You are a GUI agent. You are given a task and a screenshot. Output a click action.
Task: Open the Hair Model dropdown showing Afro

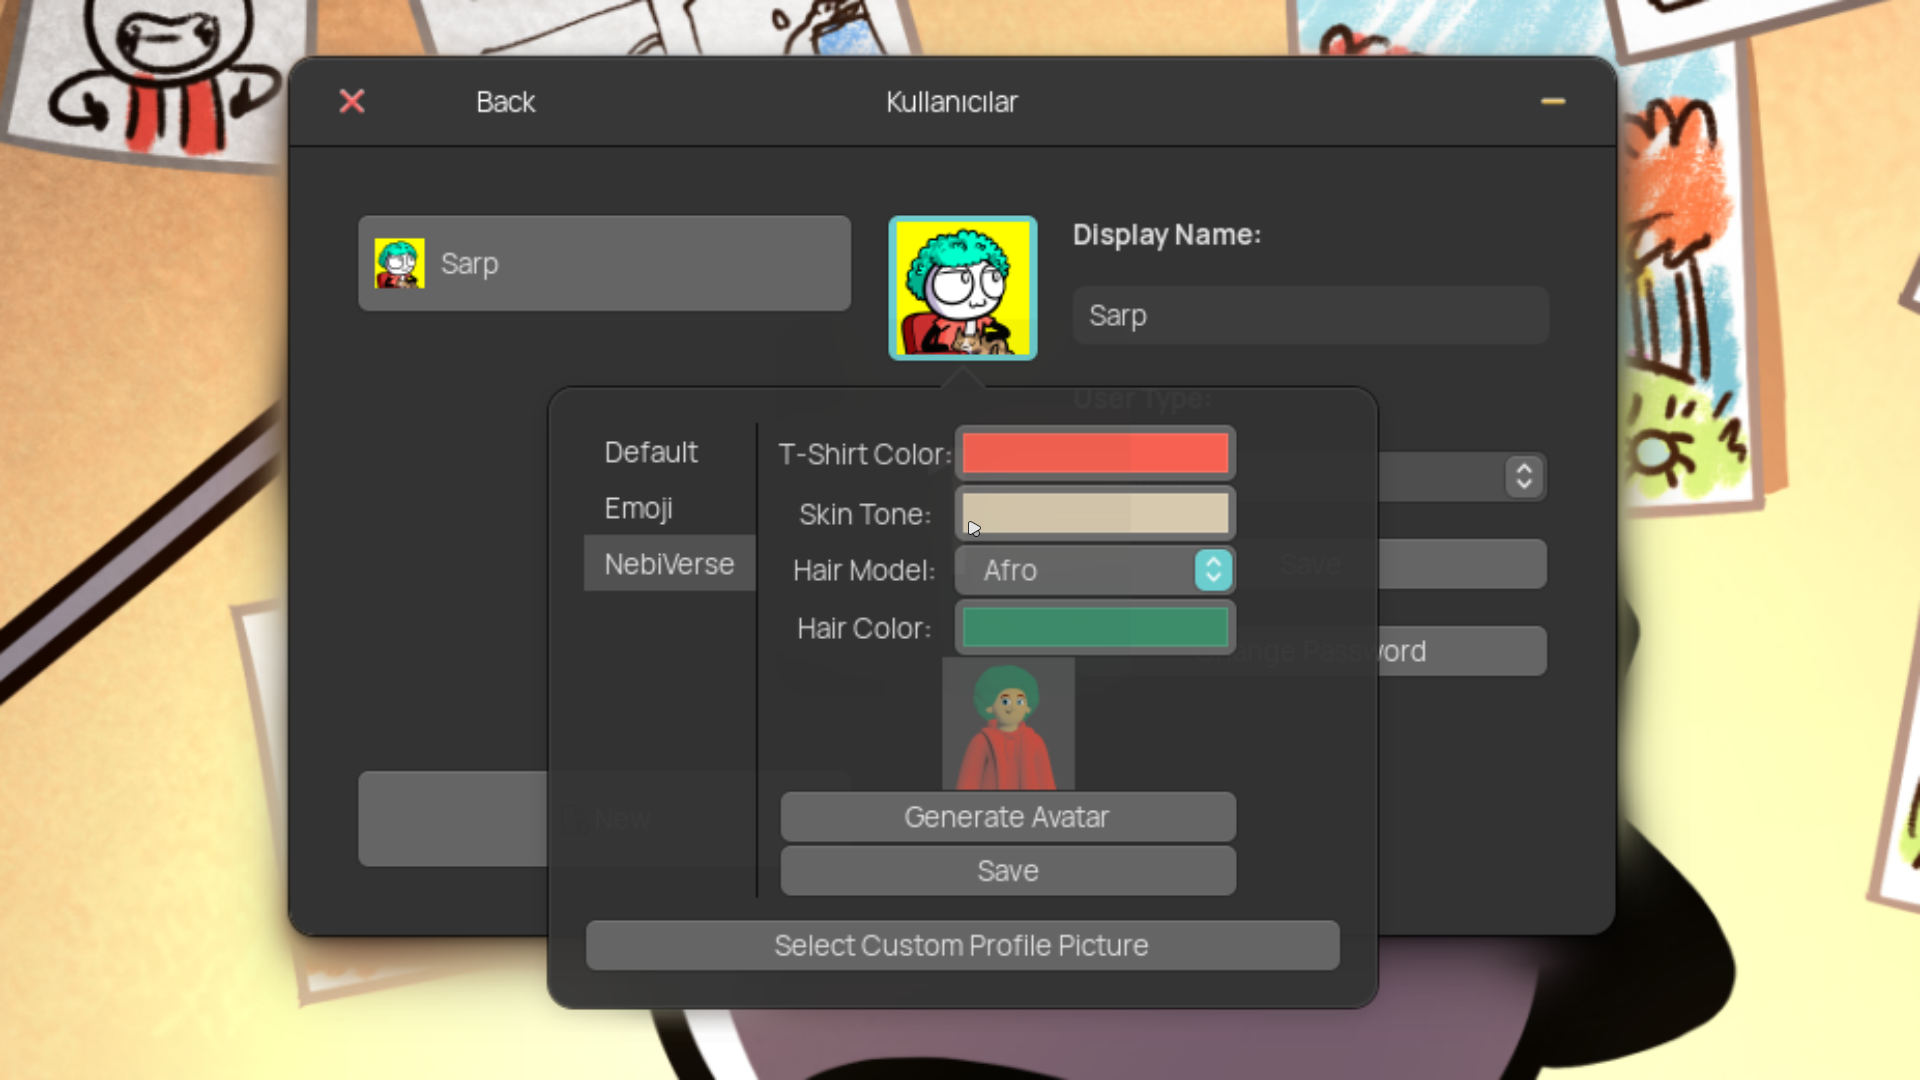click(x=1095, y=570)
